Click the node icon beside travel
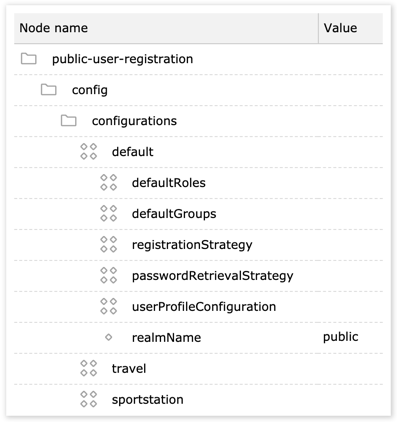Screen dimensions: 397x422 (x=89, y=368)
